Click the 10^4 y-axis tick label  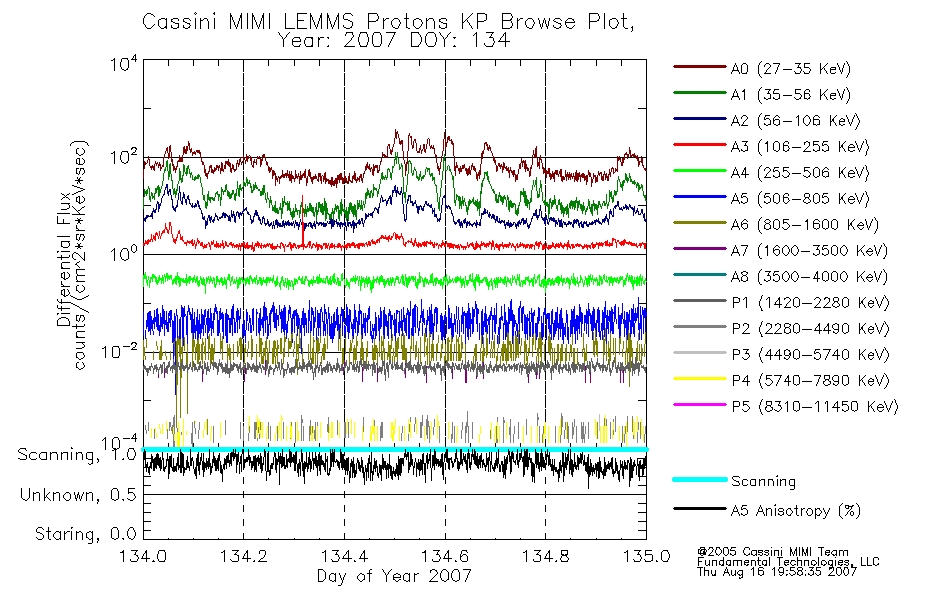(x=124, y=64)
